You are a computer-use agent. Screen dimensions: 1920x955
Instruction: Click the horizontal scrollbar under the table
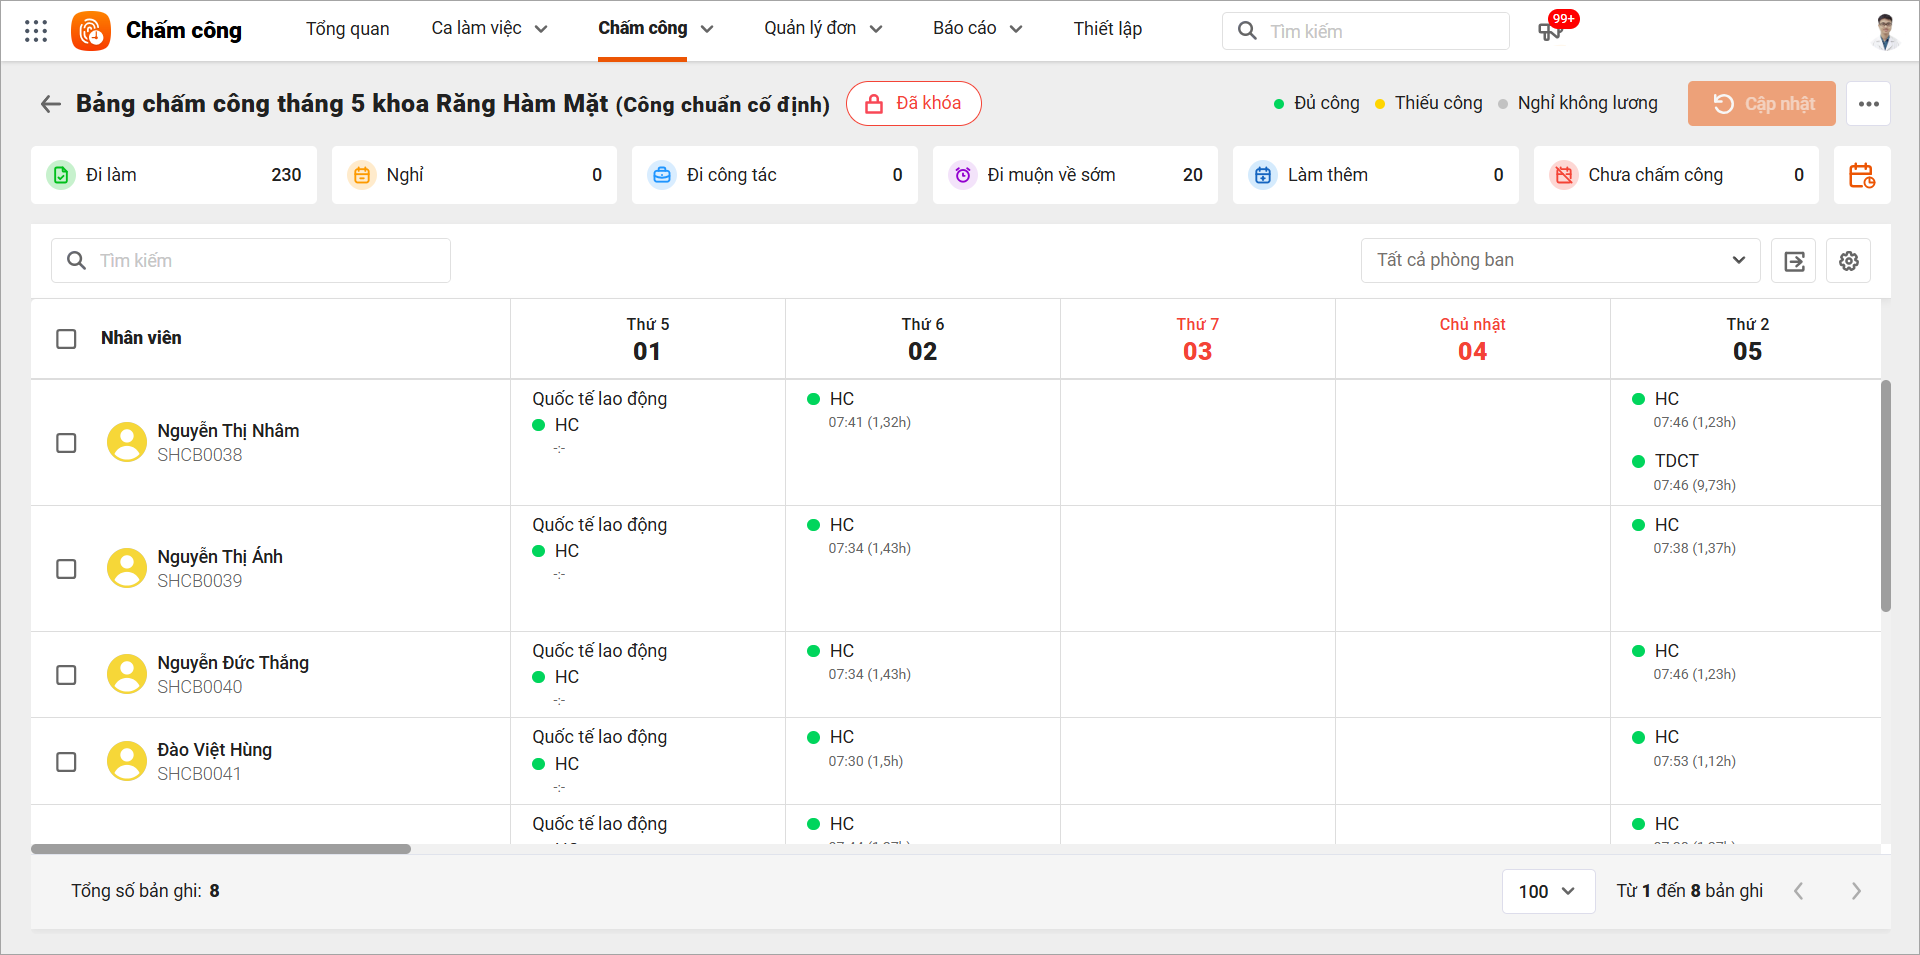pos(221,849)
